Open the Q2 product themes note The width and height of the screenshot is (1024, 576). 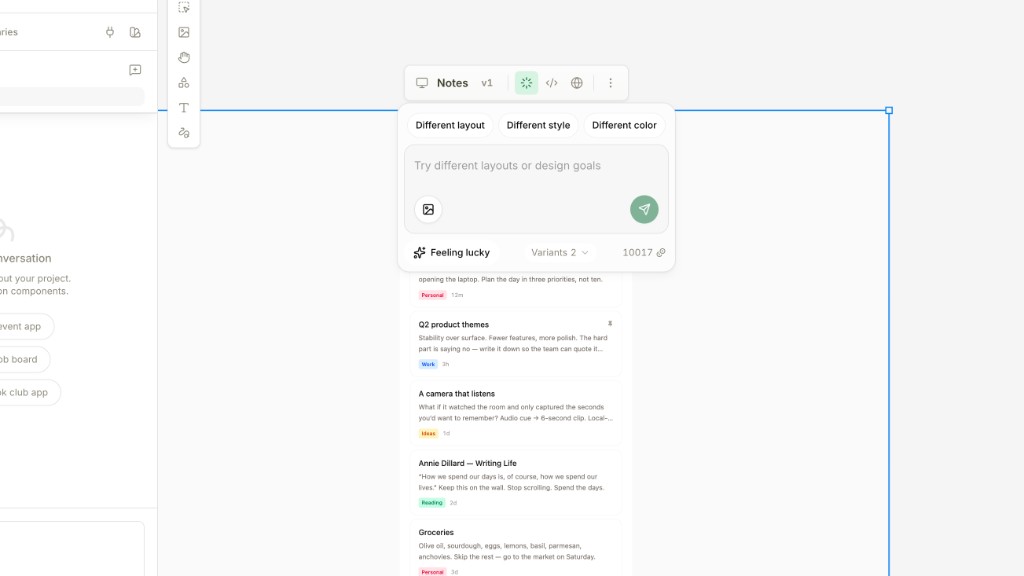516,344
